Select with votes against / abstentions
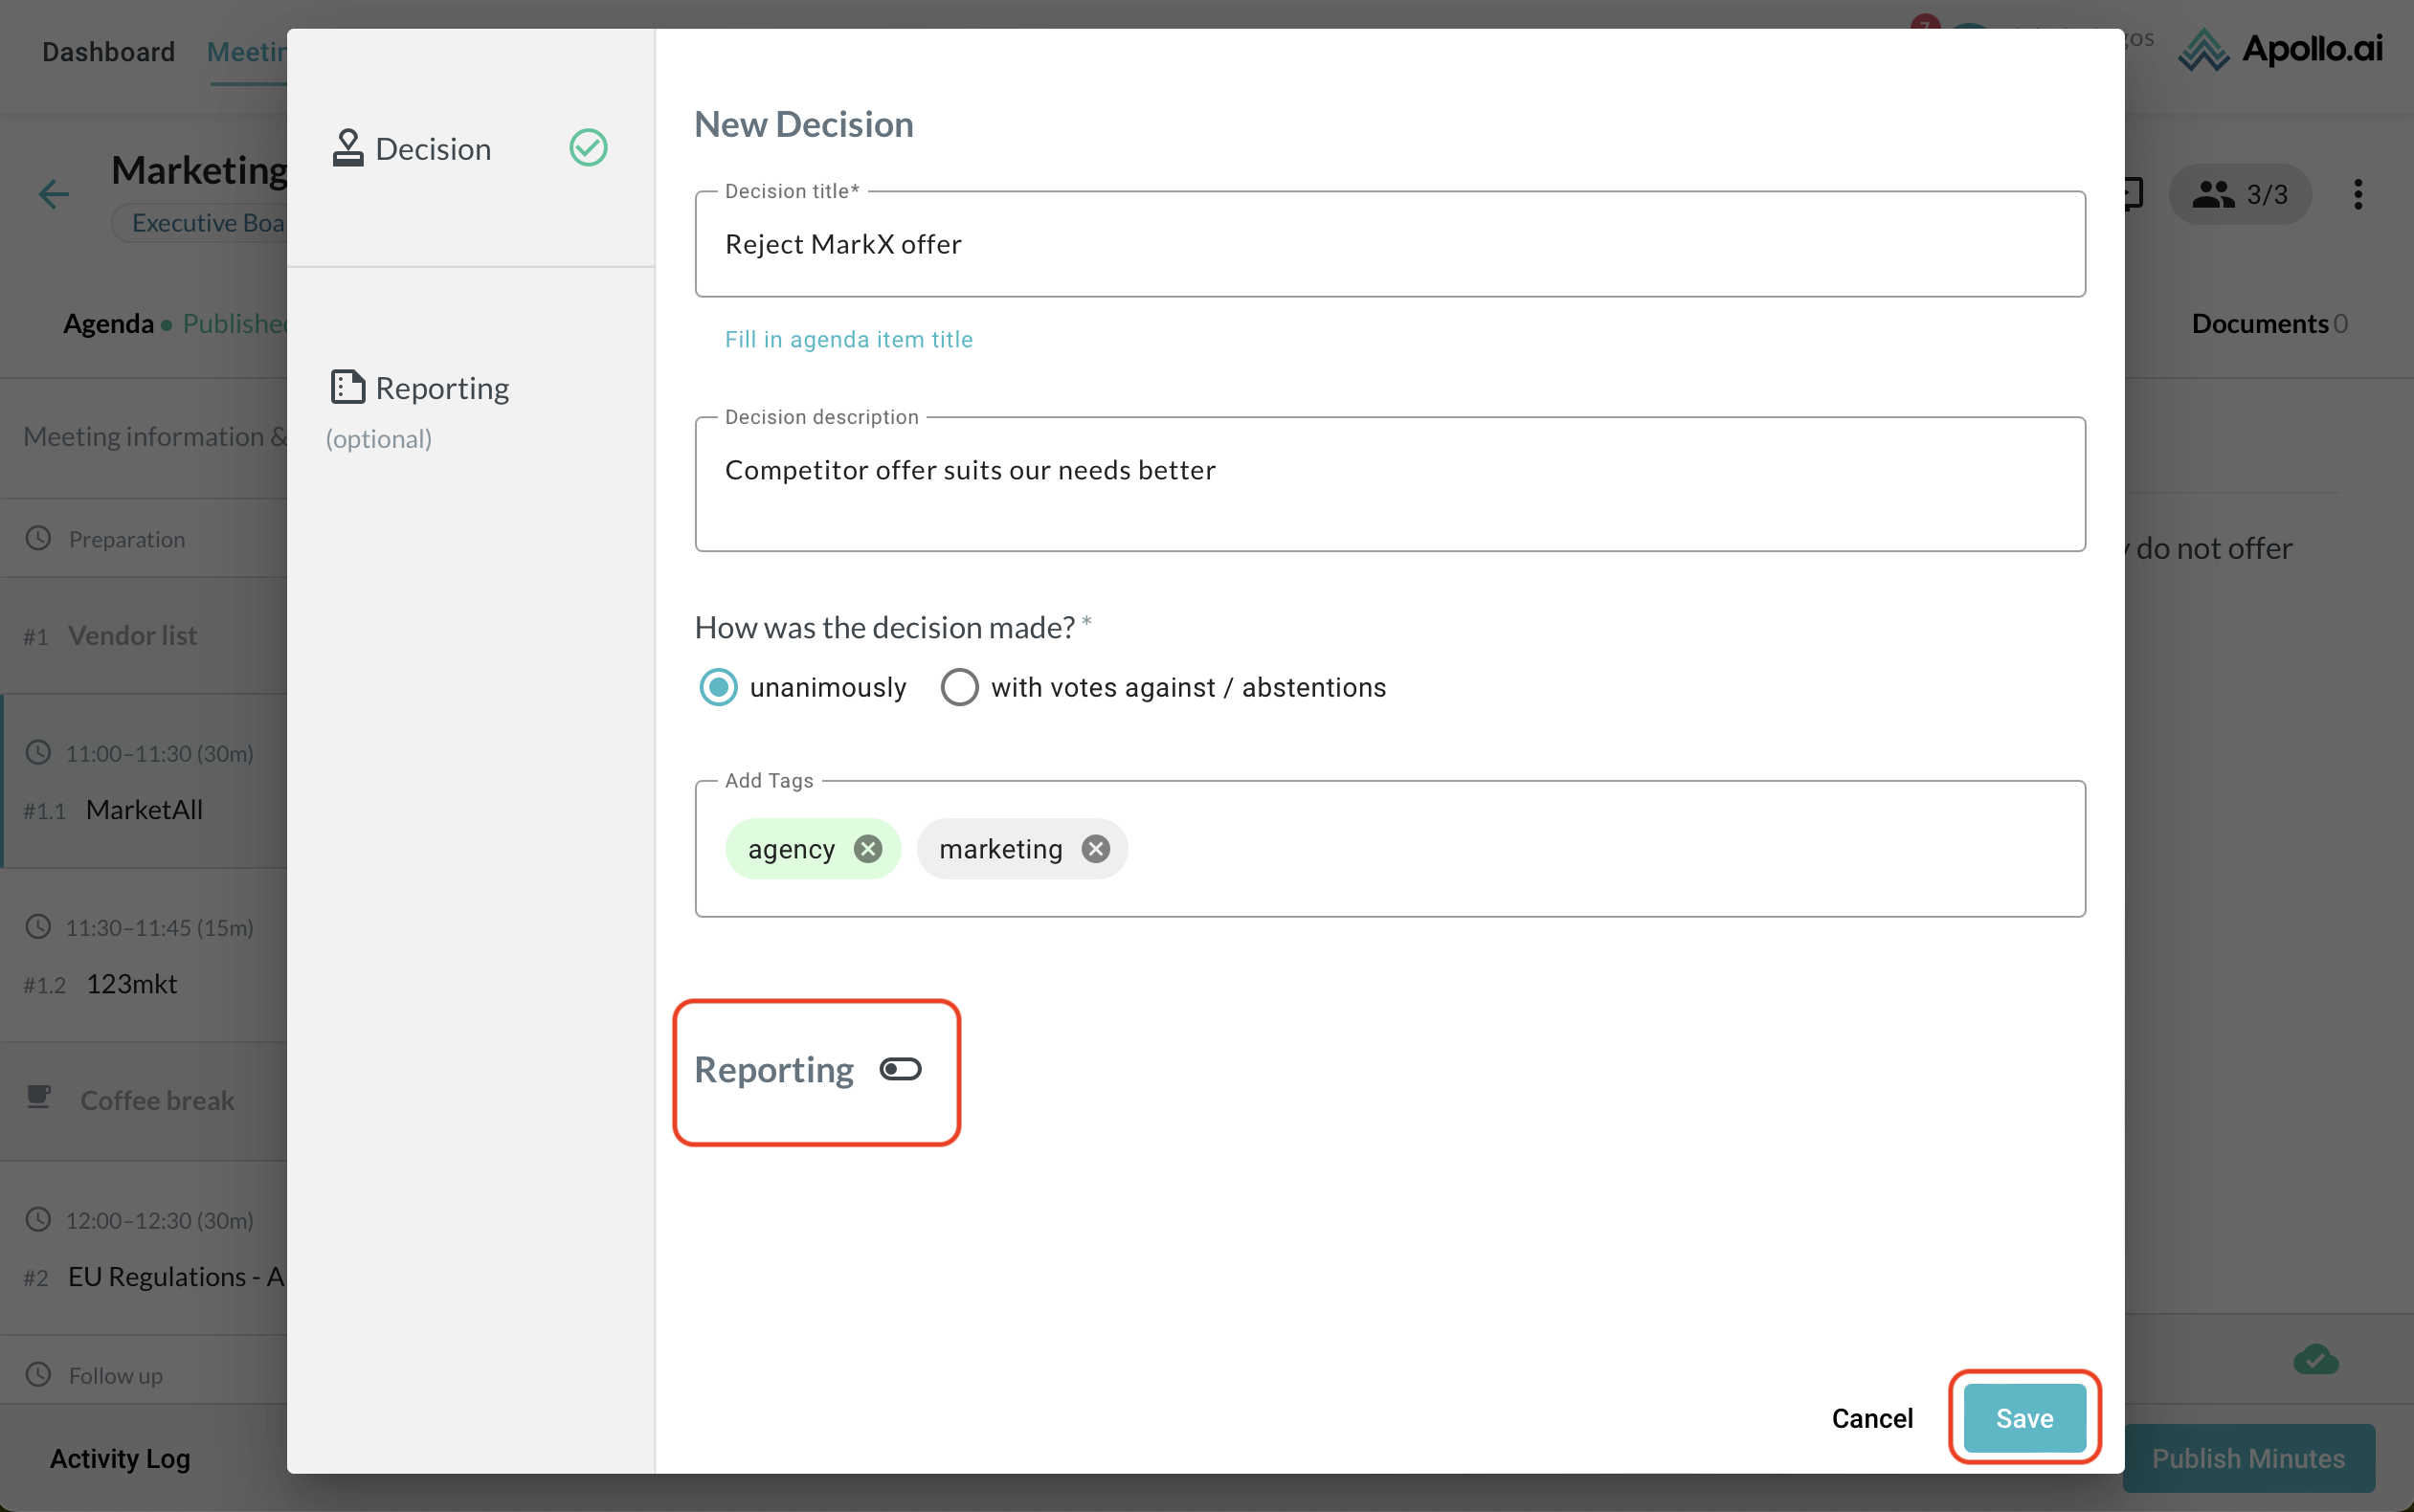2414x1512 pixels. click(959, 687)
